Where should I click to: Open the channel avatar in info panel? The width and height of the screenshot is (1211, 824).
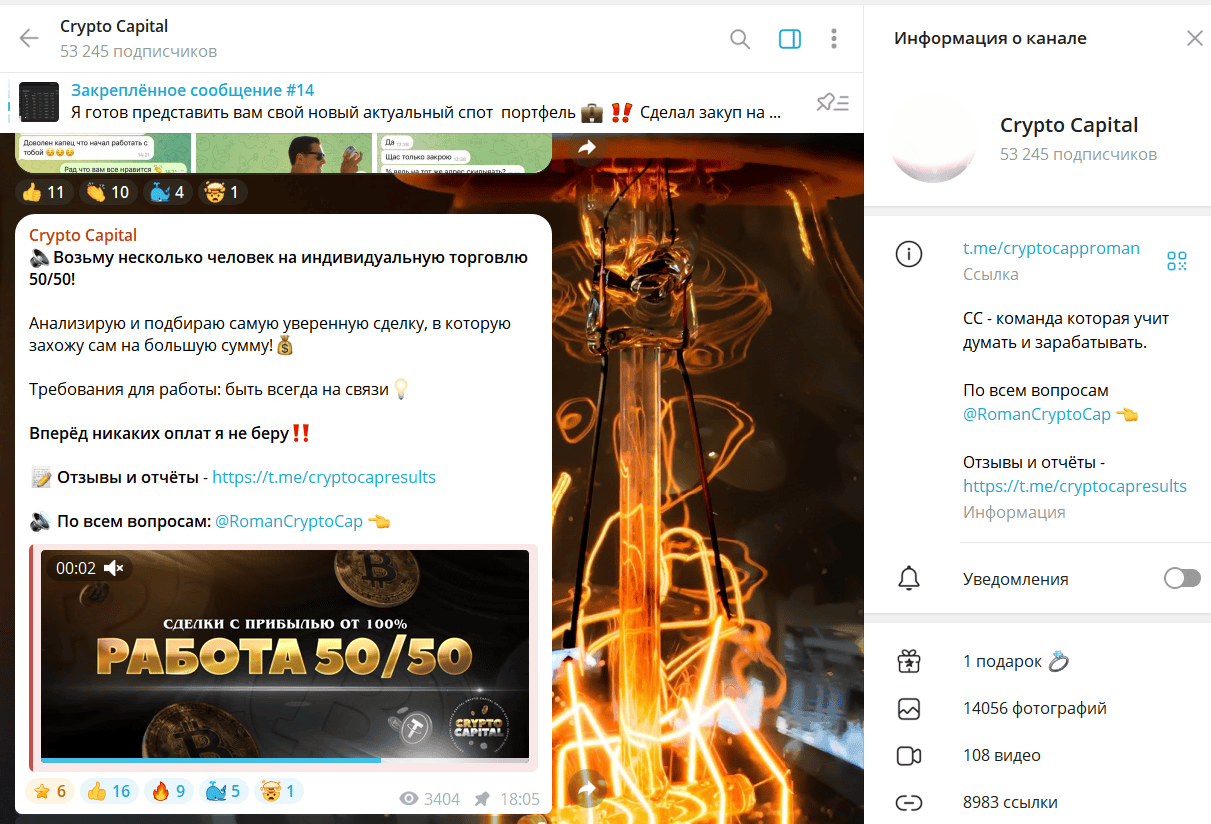tap(933, 140)
